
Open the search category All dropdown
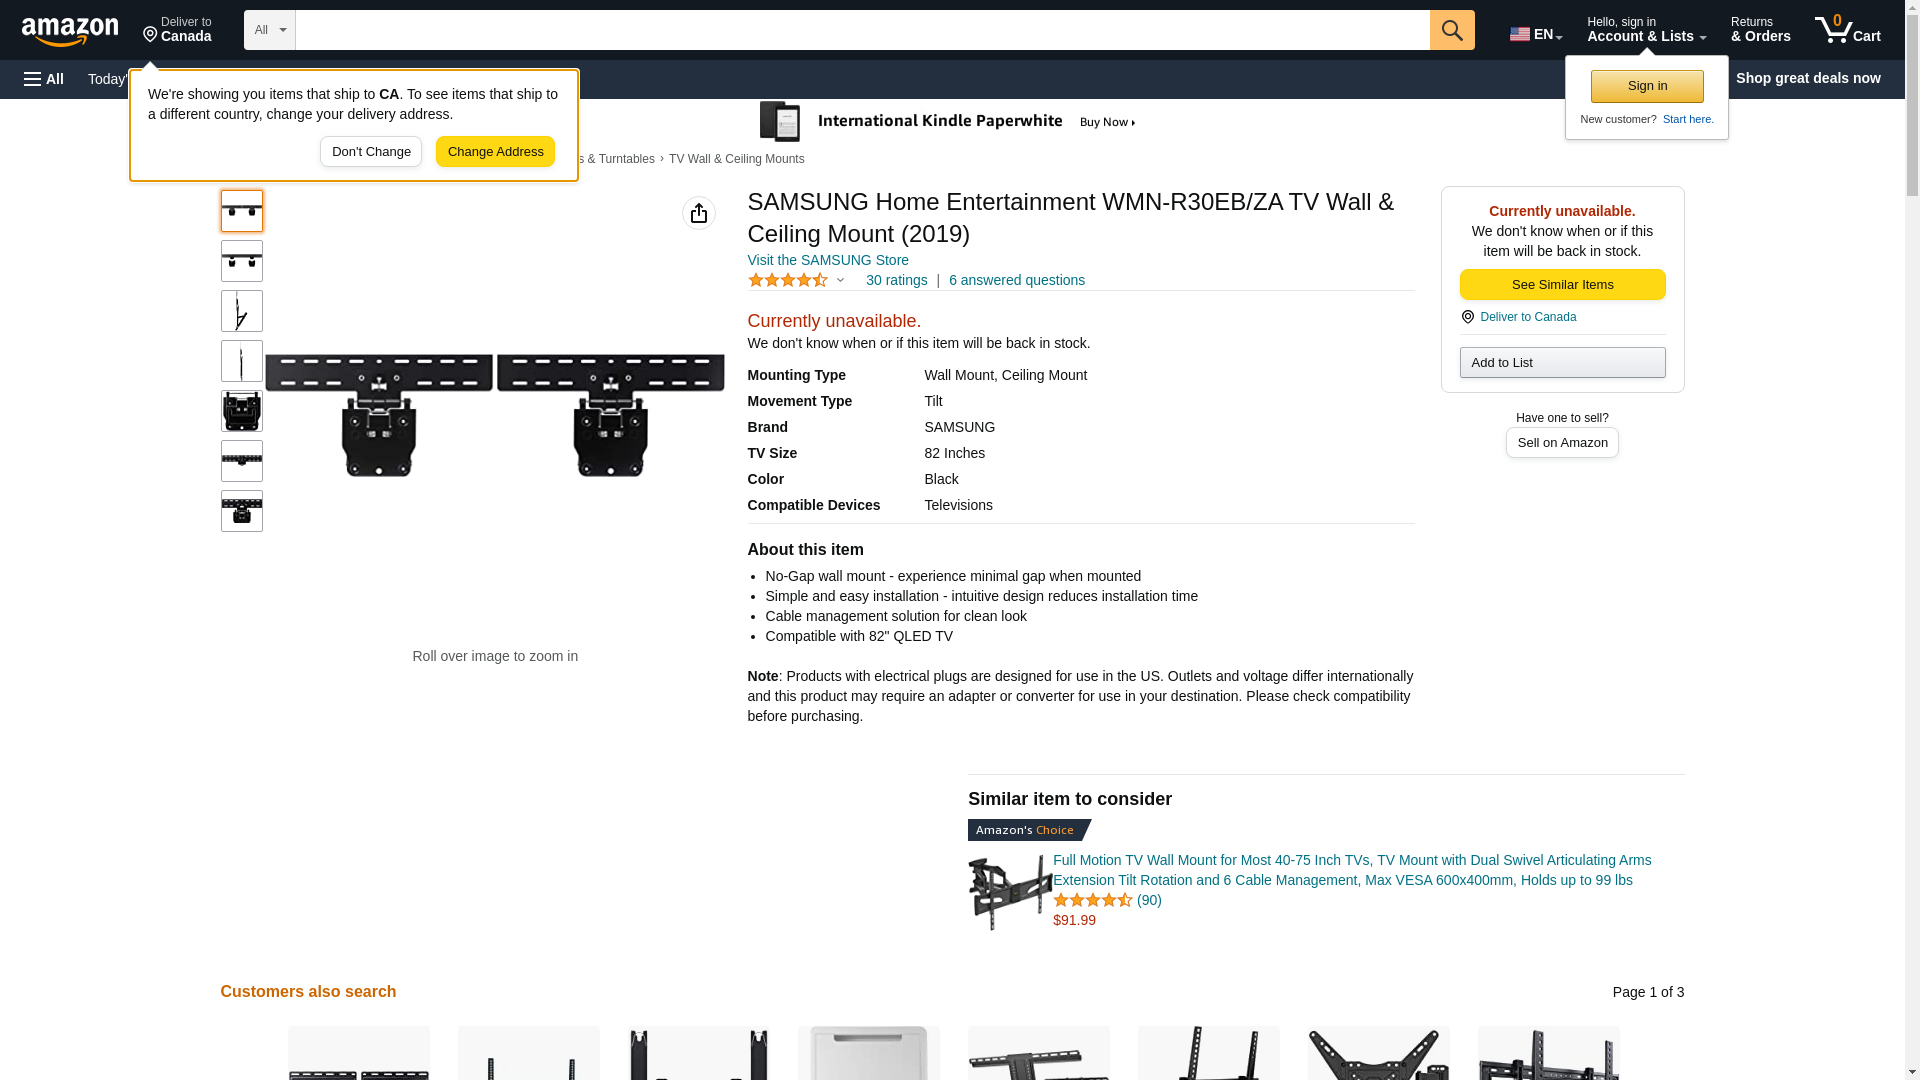click(270, 30)
